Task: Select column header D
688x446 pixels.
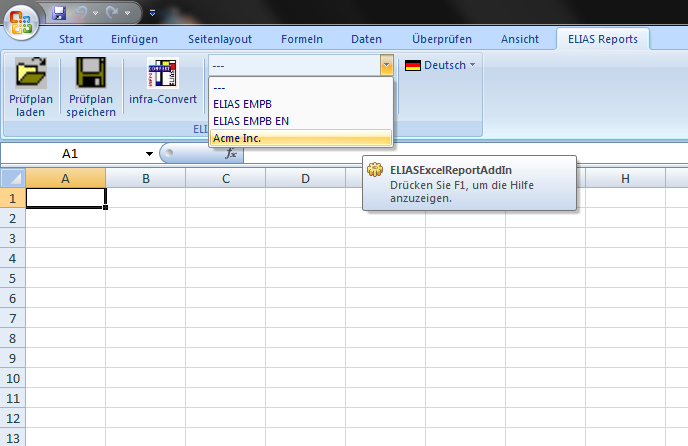Action: (x=305, y=178)
